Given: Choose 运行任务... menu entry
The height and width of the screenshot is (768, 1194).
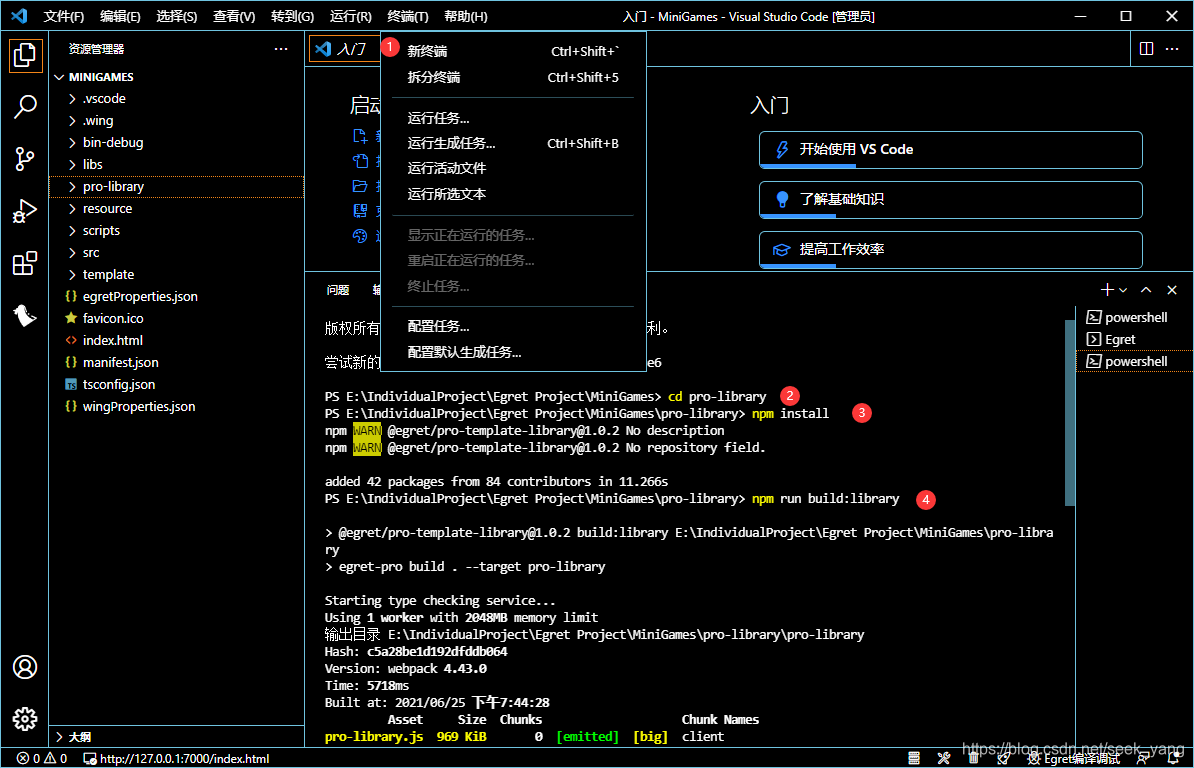Looking at the screenshot, I should click(513, 118).
